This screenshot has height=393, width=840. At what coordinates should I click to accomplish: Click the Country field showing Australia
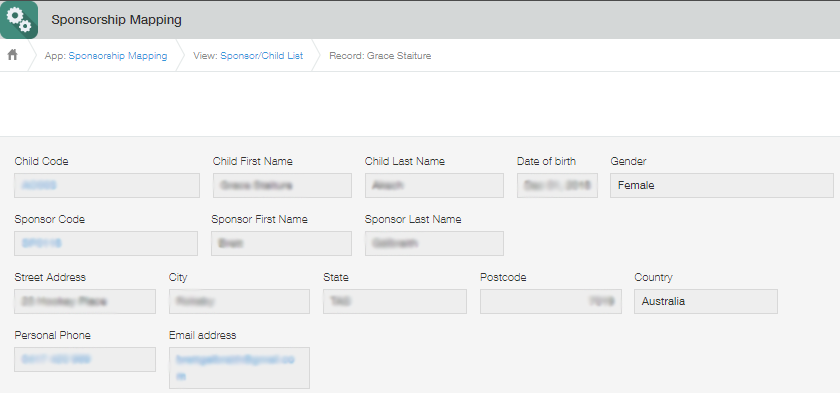[x=706, y=301]
